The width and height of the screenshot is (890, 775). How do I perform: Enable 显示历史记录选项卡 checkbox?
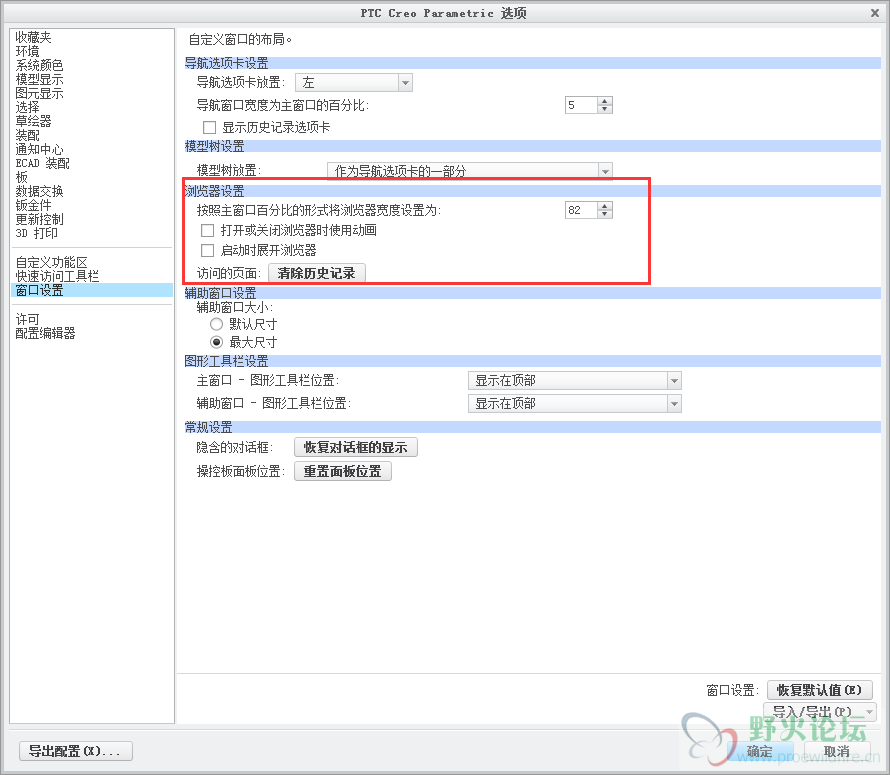coord(209,127)
